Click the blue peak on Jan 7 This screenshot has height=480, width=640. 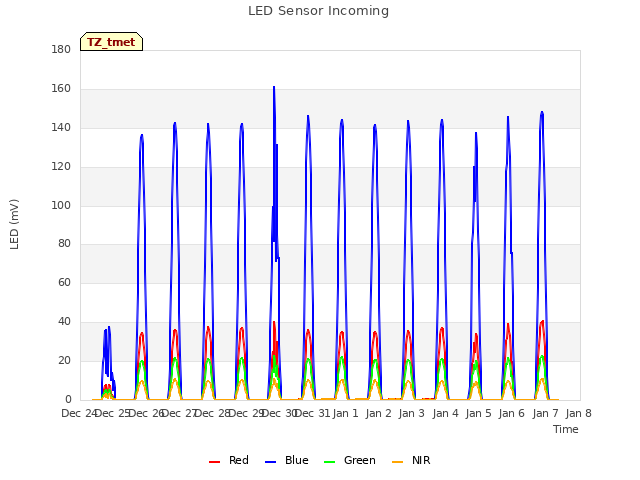(x=542, y=112)
